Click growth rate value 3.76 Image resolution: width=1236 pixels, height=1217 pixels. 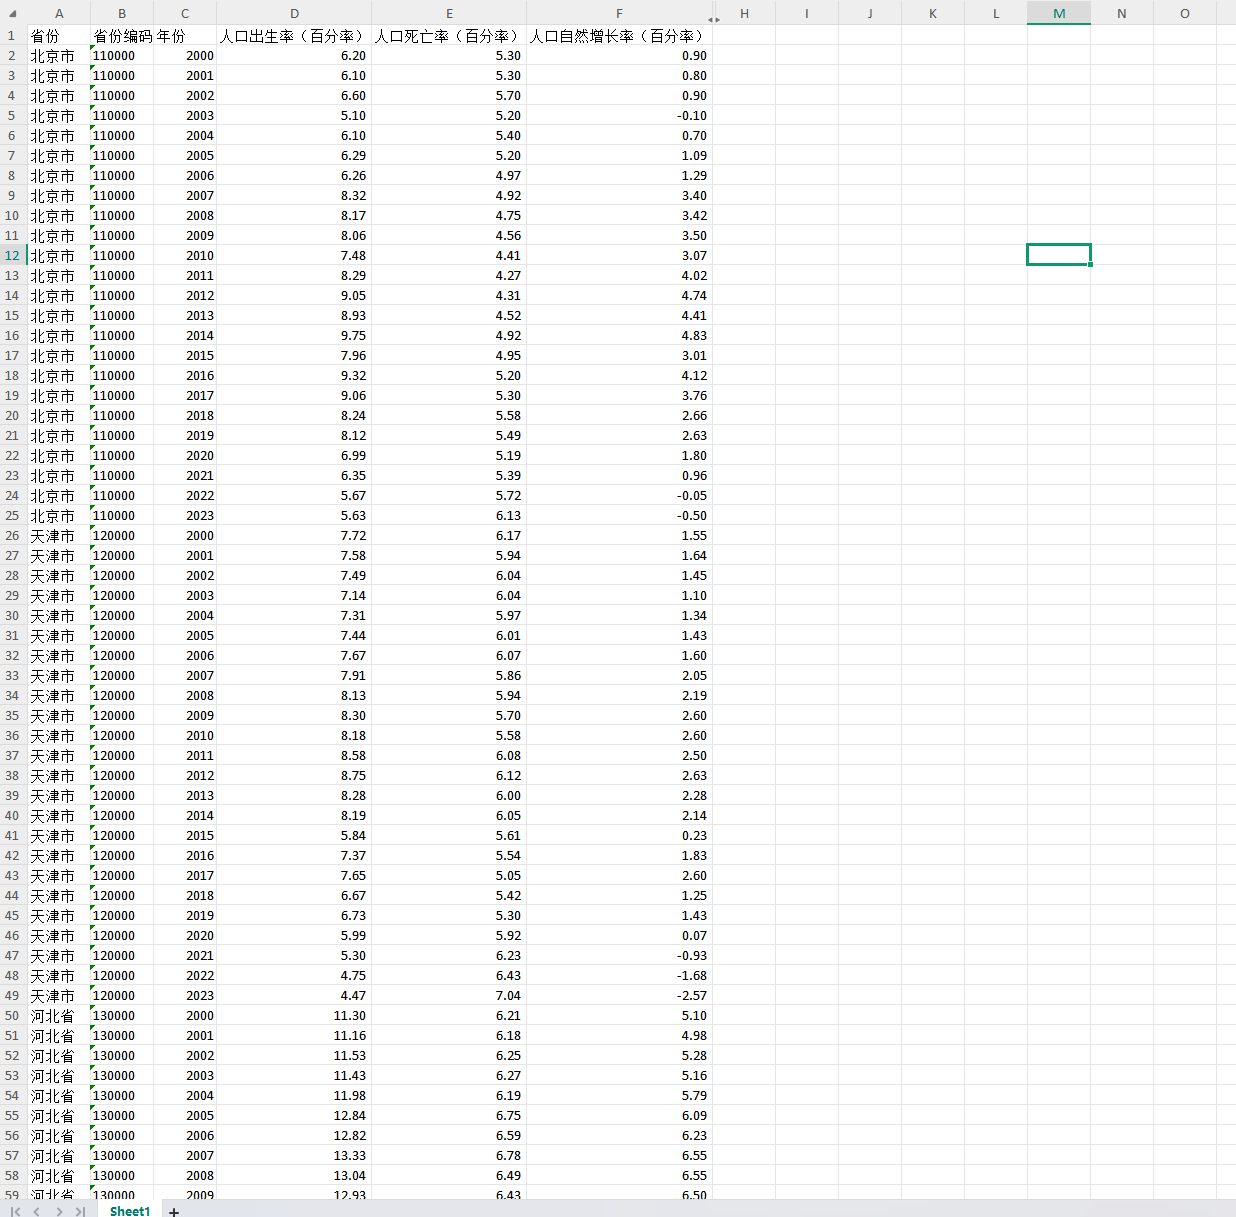click(x=619, y=395)
